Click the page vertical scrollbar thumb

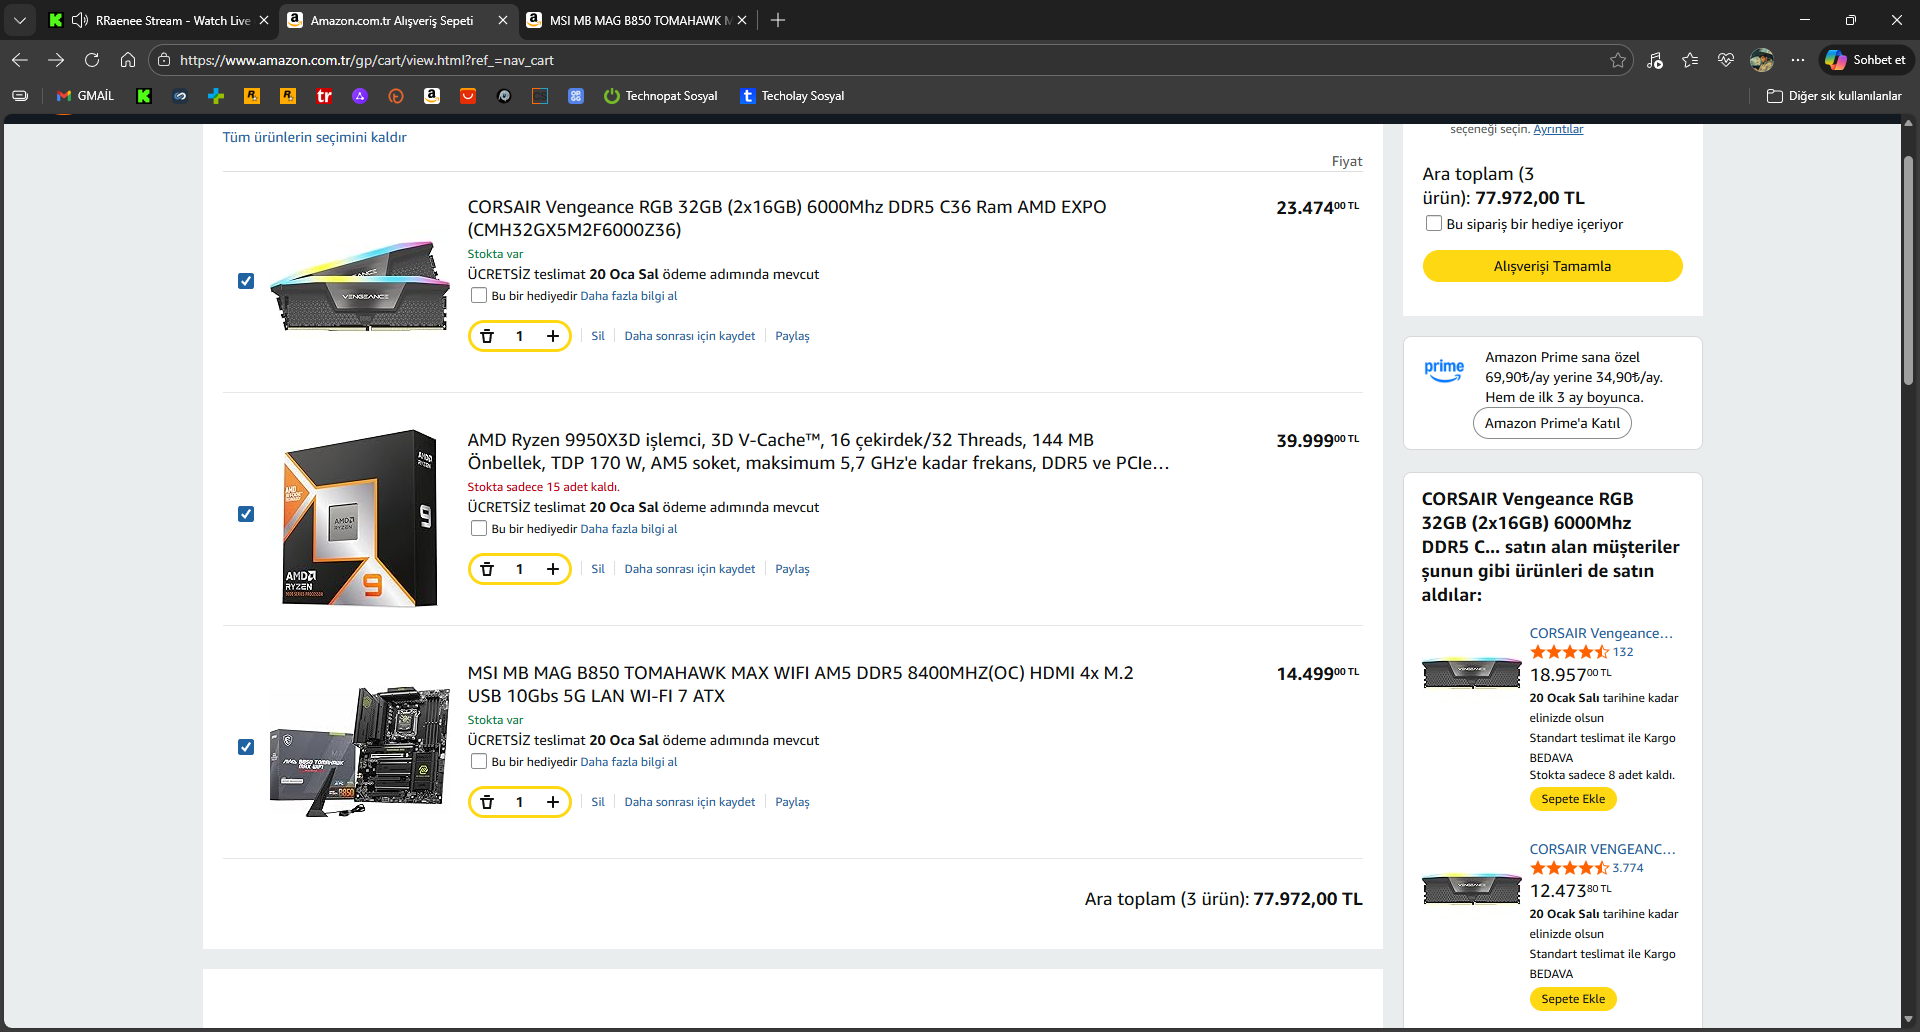tap(1908, 270)
